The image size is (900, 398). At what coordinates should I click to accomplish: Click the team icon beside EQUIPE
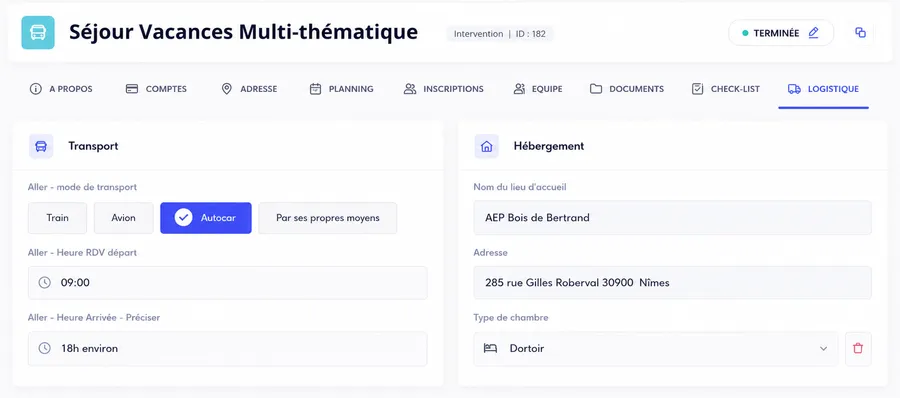click(519, 89)
